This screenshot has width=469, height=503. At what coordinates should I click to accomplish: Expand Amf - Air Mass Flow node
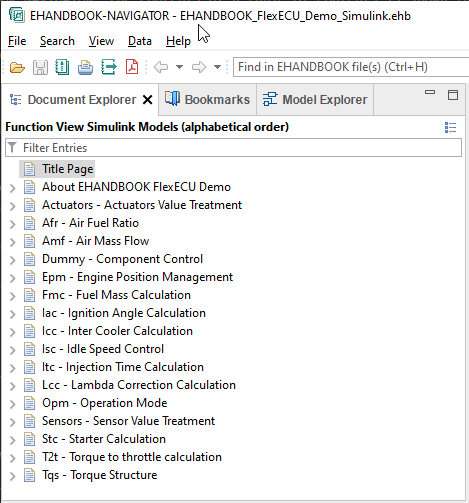[13, 242]
